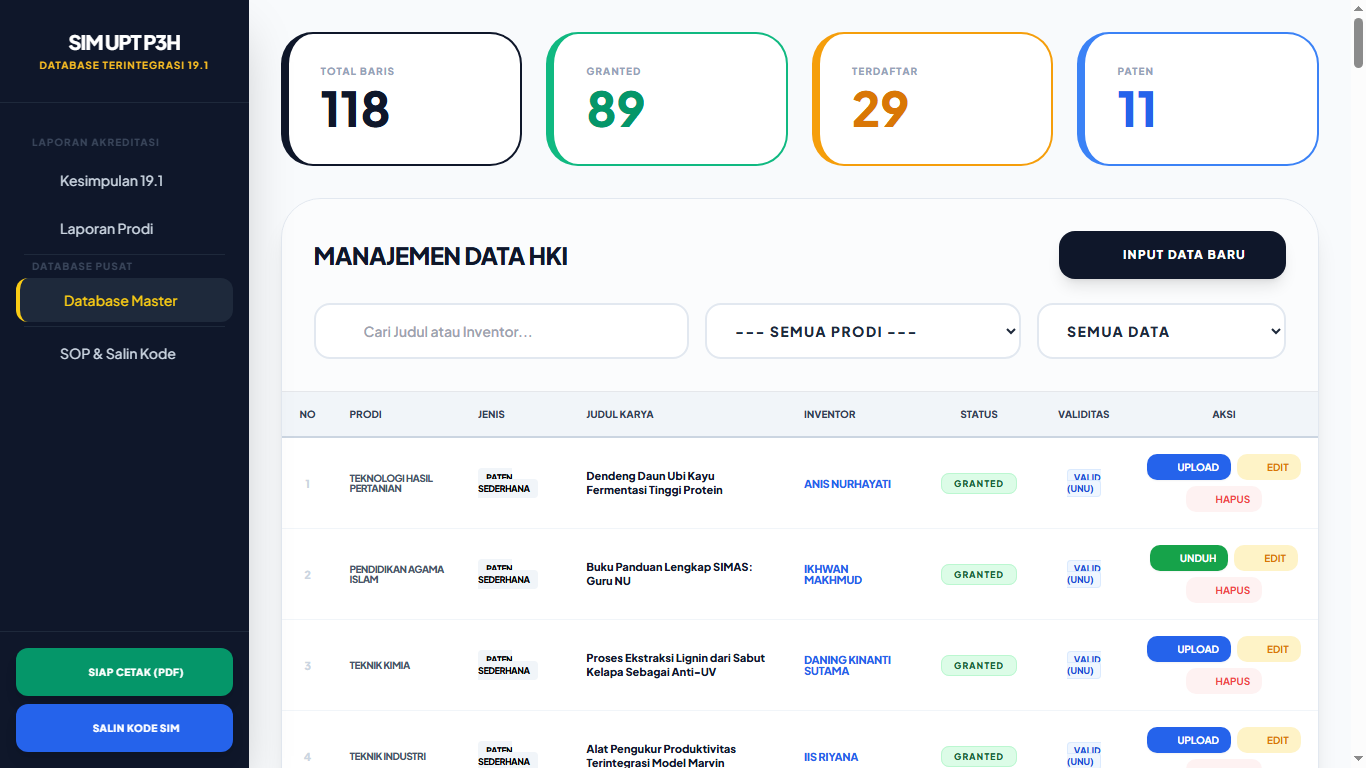Upload file for Daning Kinanti Sutama row
Viewport: 1366px width, 768px height.
click(1189, 649)
